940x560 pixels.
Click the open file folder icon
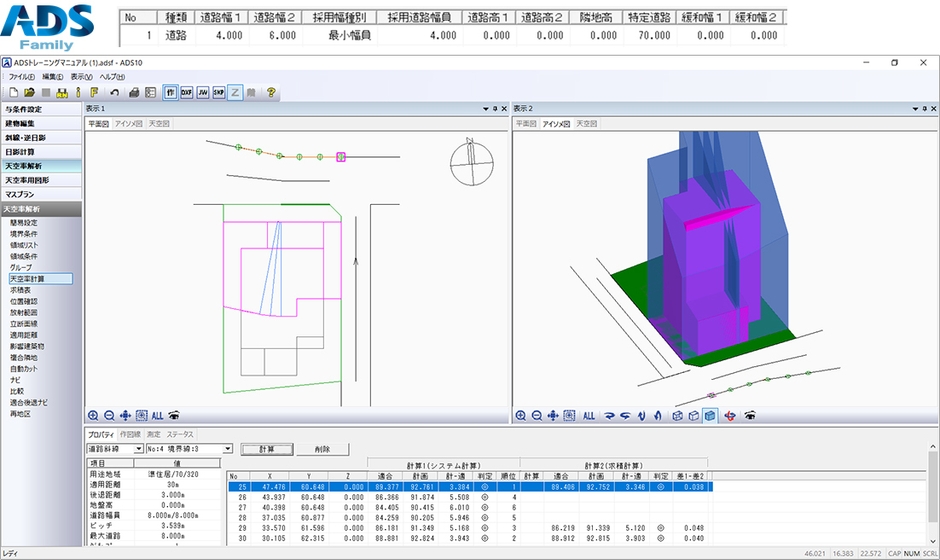pos(28,92)
